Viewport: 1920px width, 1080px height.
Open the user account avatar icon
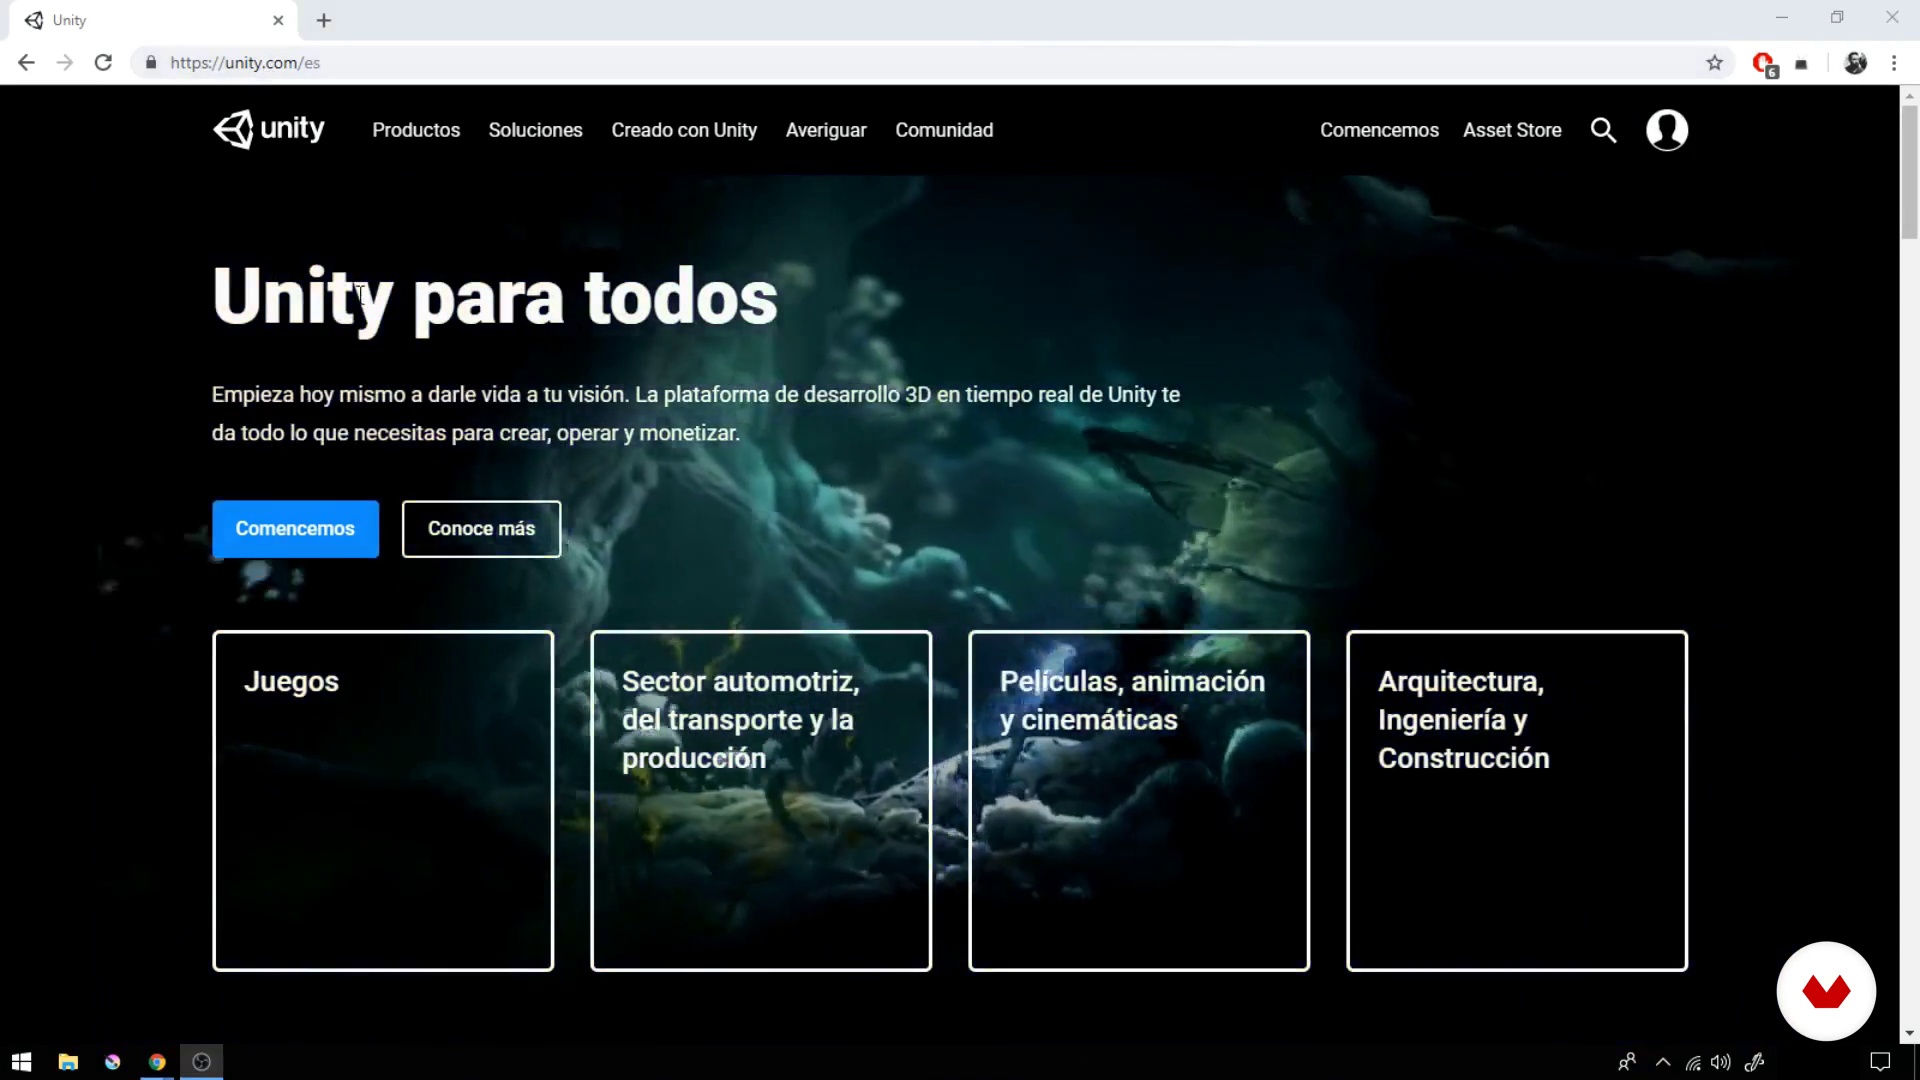coord(1667,130)
